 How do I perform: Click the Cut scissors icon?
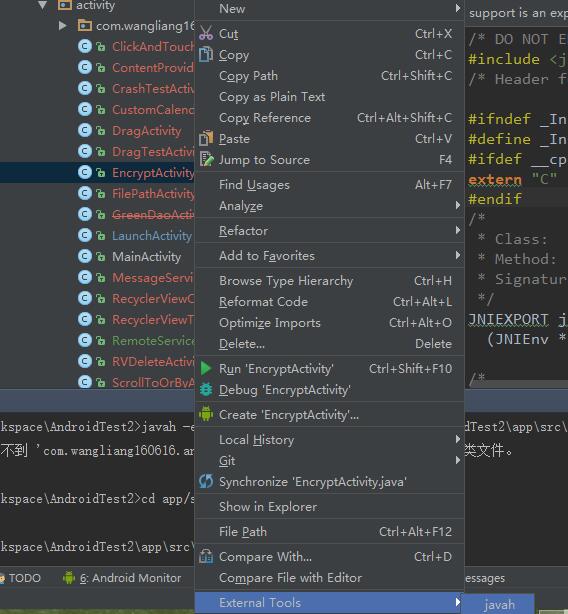click(206, 33)
